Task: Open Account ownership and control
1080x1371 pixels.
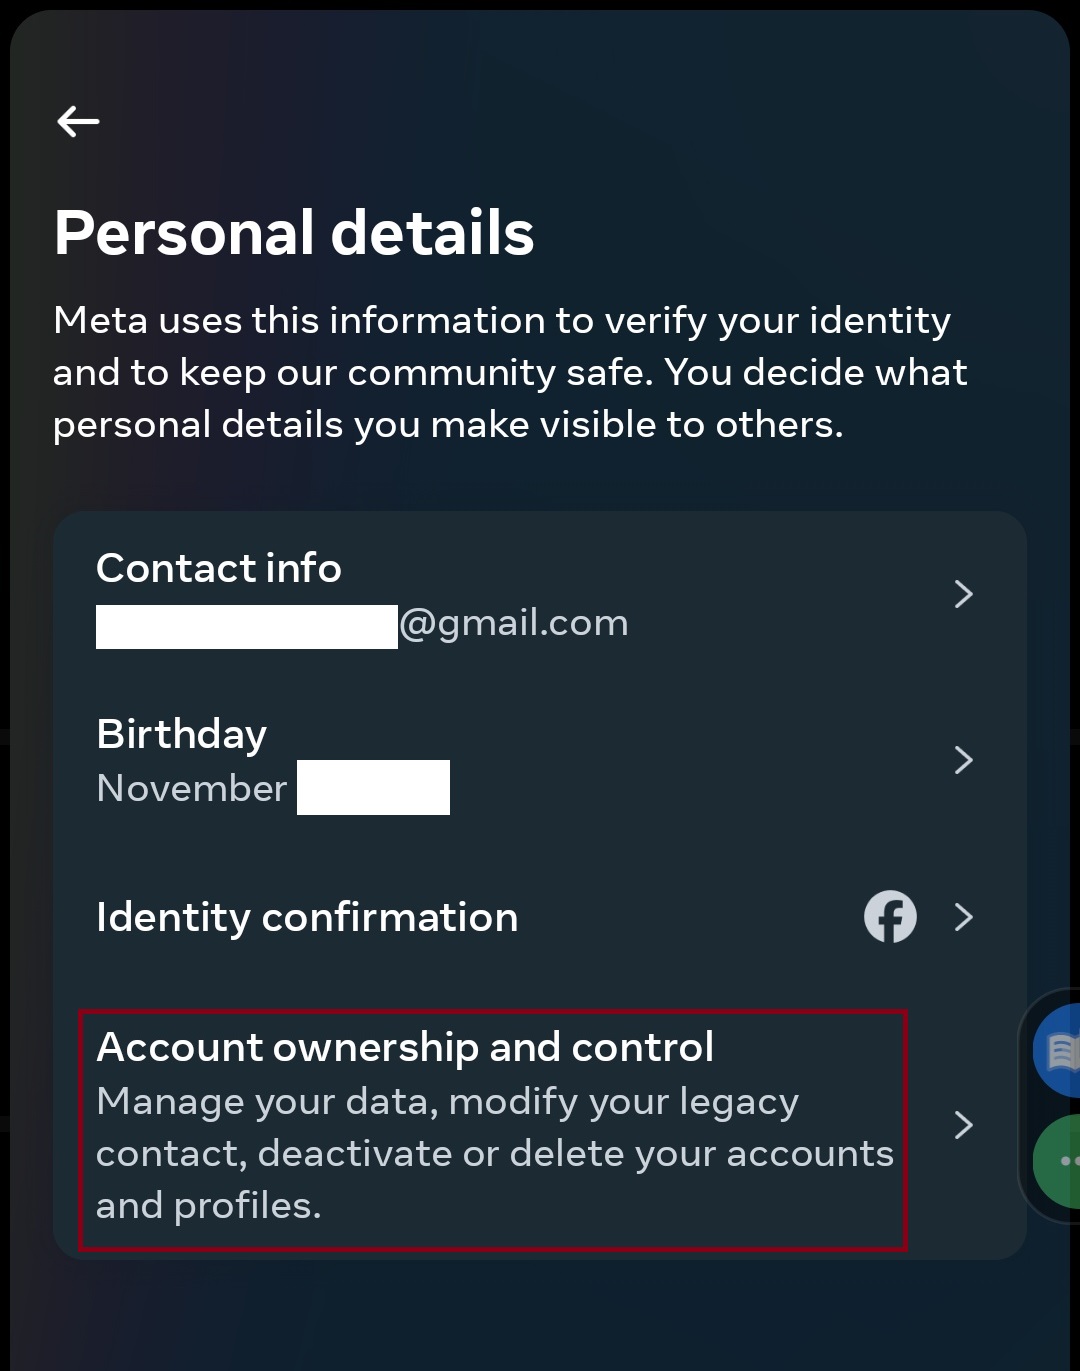Action: pos(405,1047)
